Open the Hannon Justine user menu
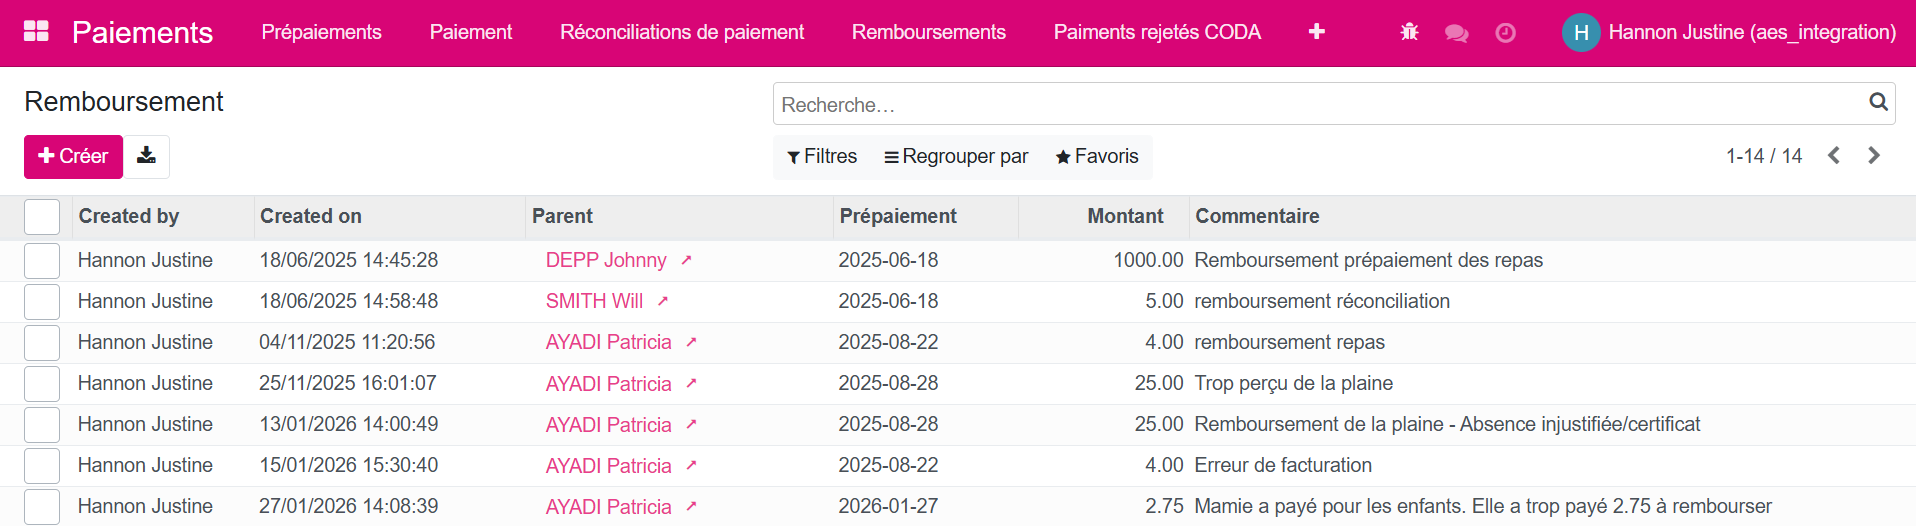The image size is (1916, 526). point(1729,32)
